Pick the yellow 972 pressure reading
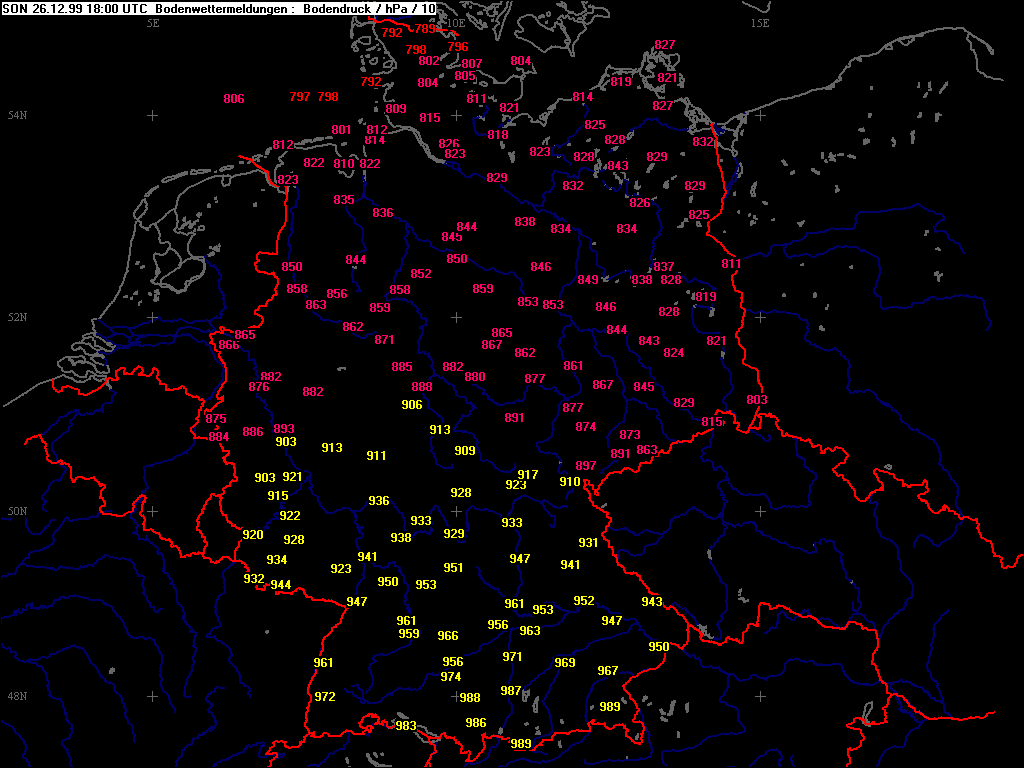1024x768 pixels. pyautogui.click(x=325, y=697)
